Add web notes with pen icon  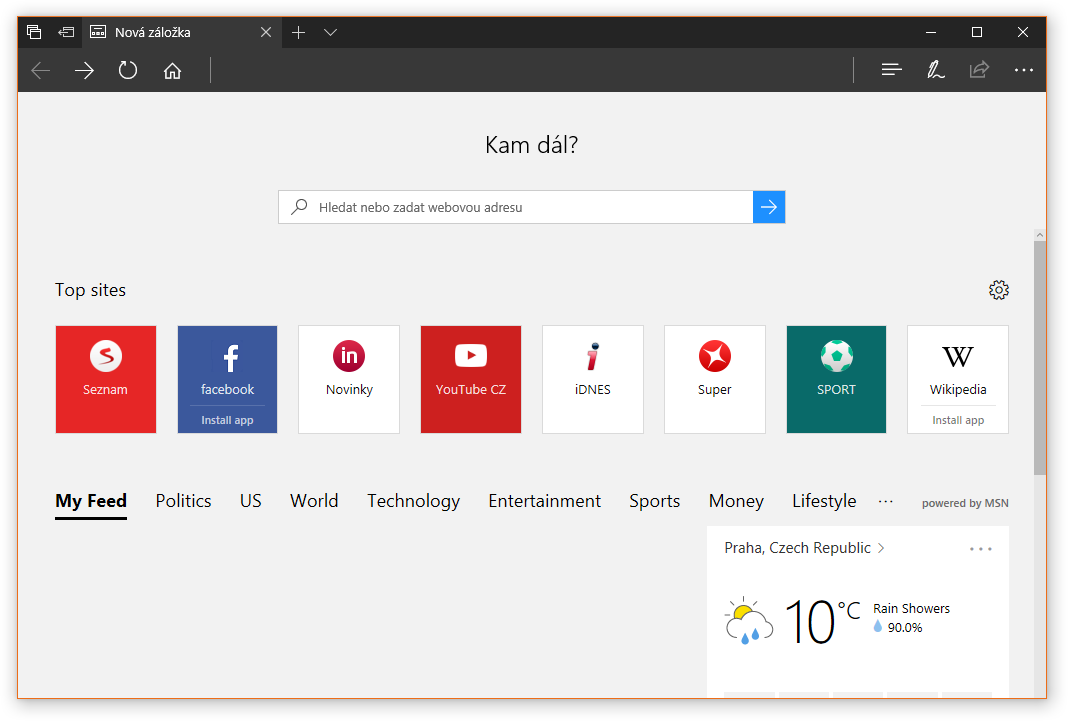(x=935, y=69)
